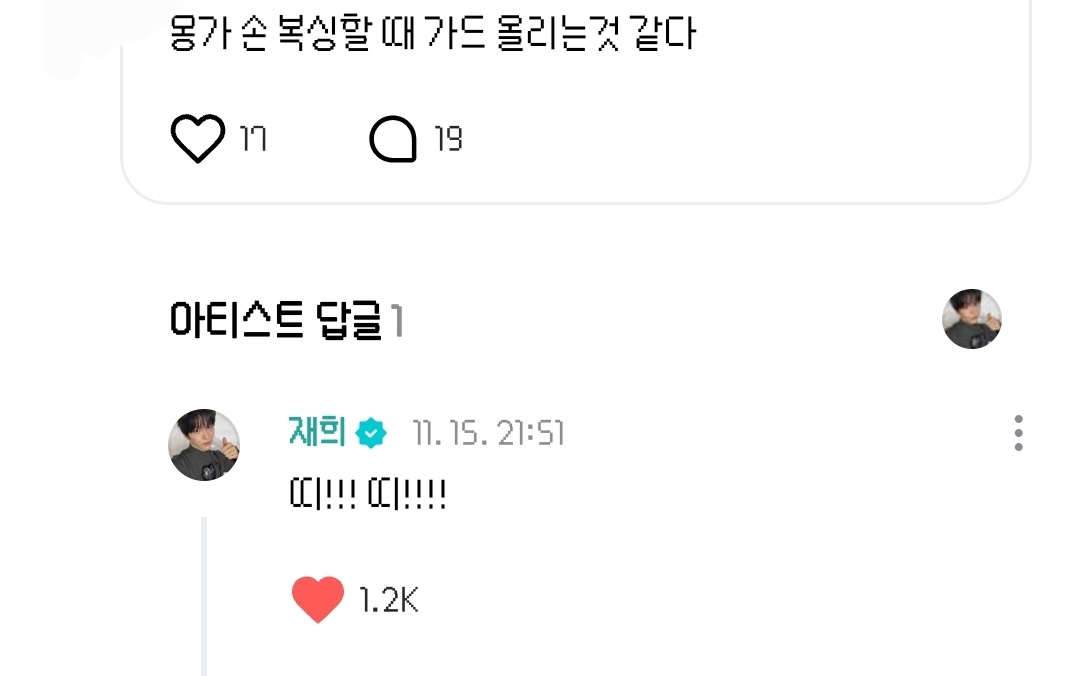The height and width of the screenshot is (676, 1080).
Task: Tap the artist avatar right of 아티스트 답글
Action: point(971,319)
